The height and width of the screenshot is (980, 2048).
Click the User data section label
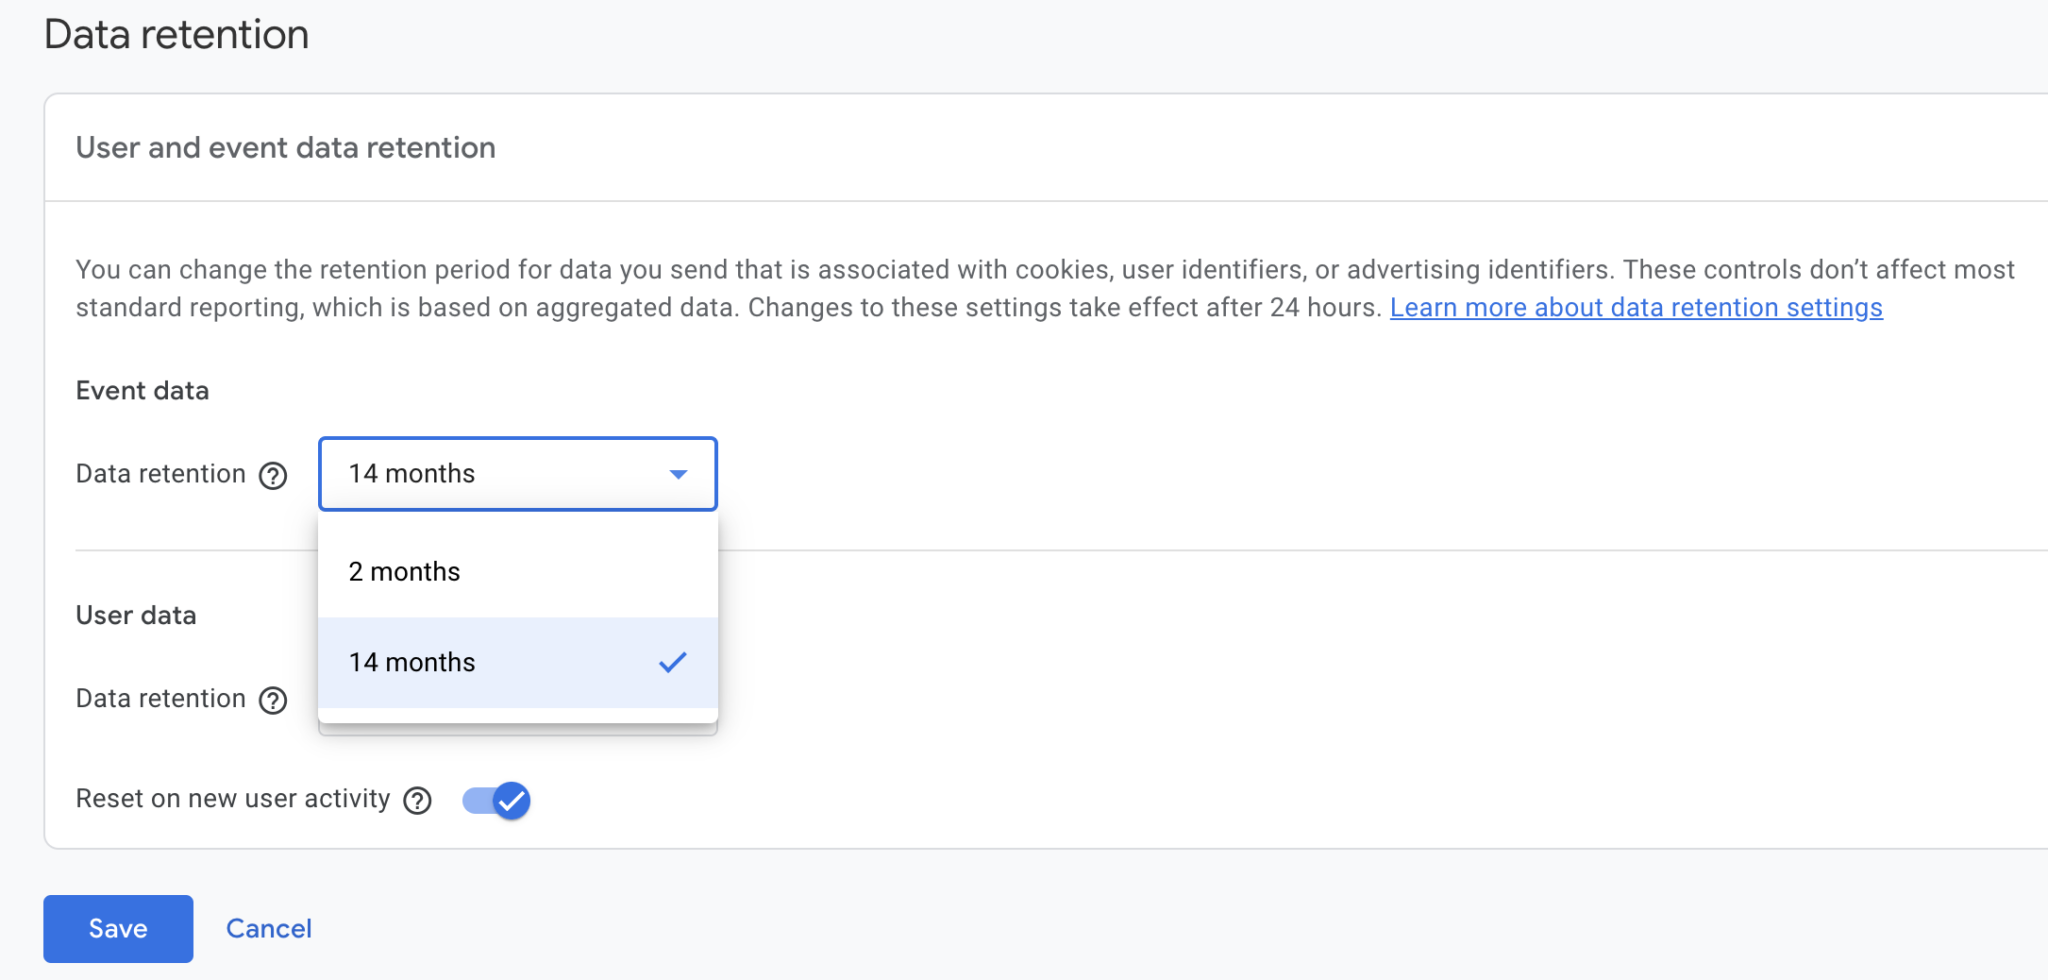(x=136, y=615)
